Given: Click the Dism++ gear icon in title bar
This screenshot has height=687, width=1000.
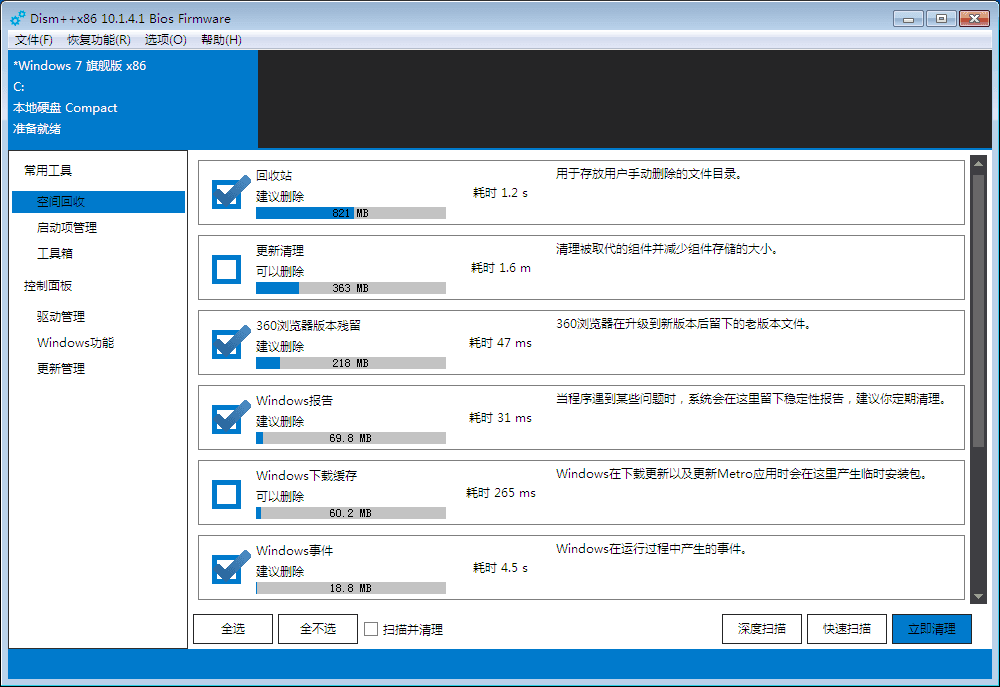Looking at the screenshot, I should [16, 17].
